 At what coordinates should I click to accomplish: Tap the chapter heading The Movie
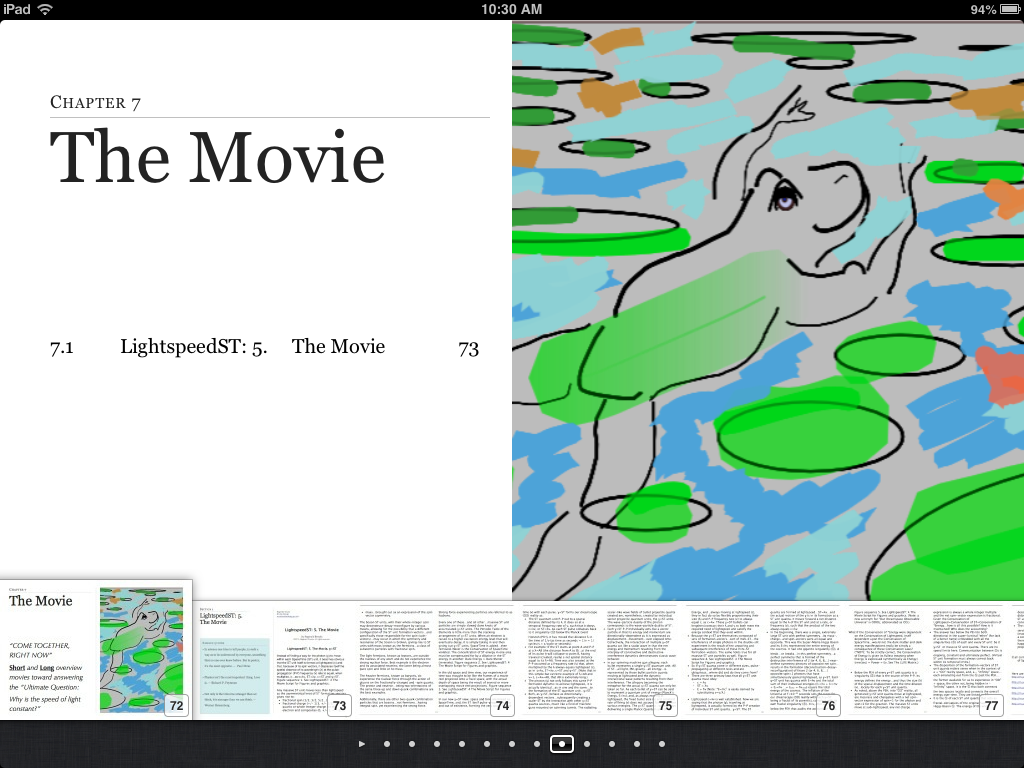point(218,157)
